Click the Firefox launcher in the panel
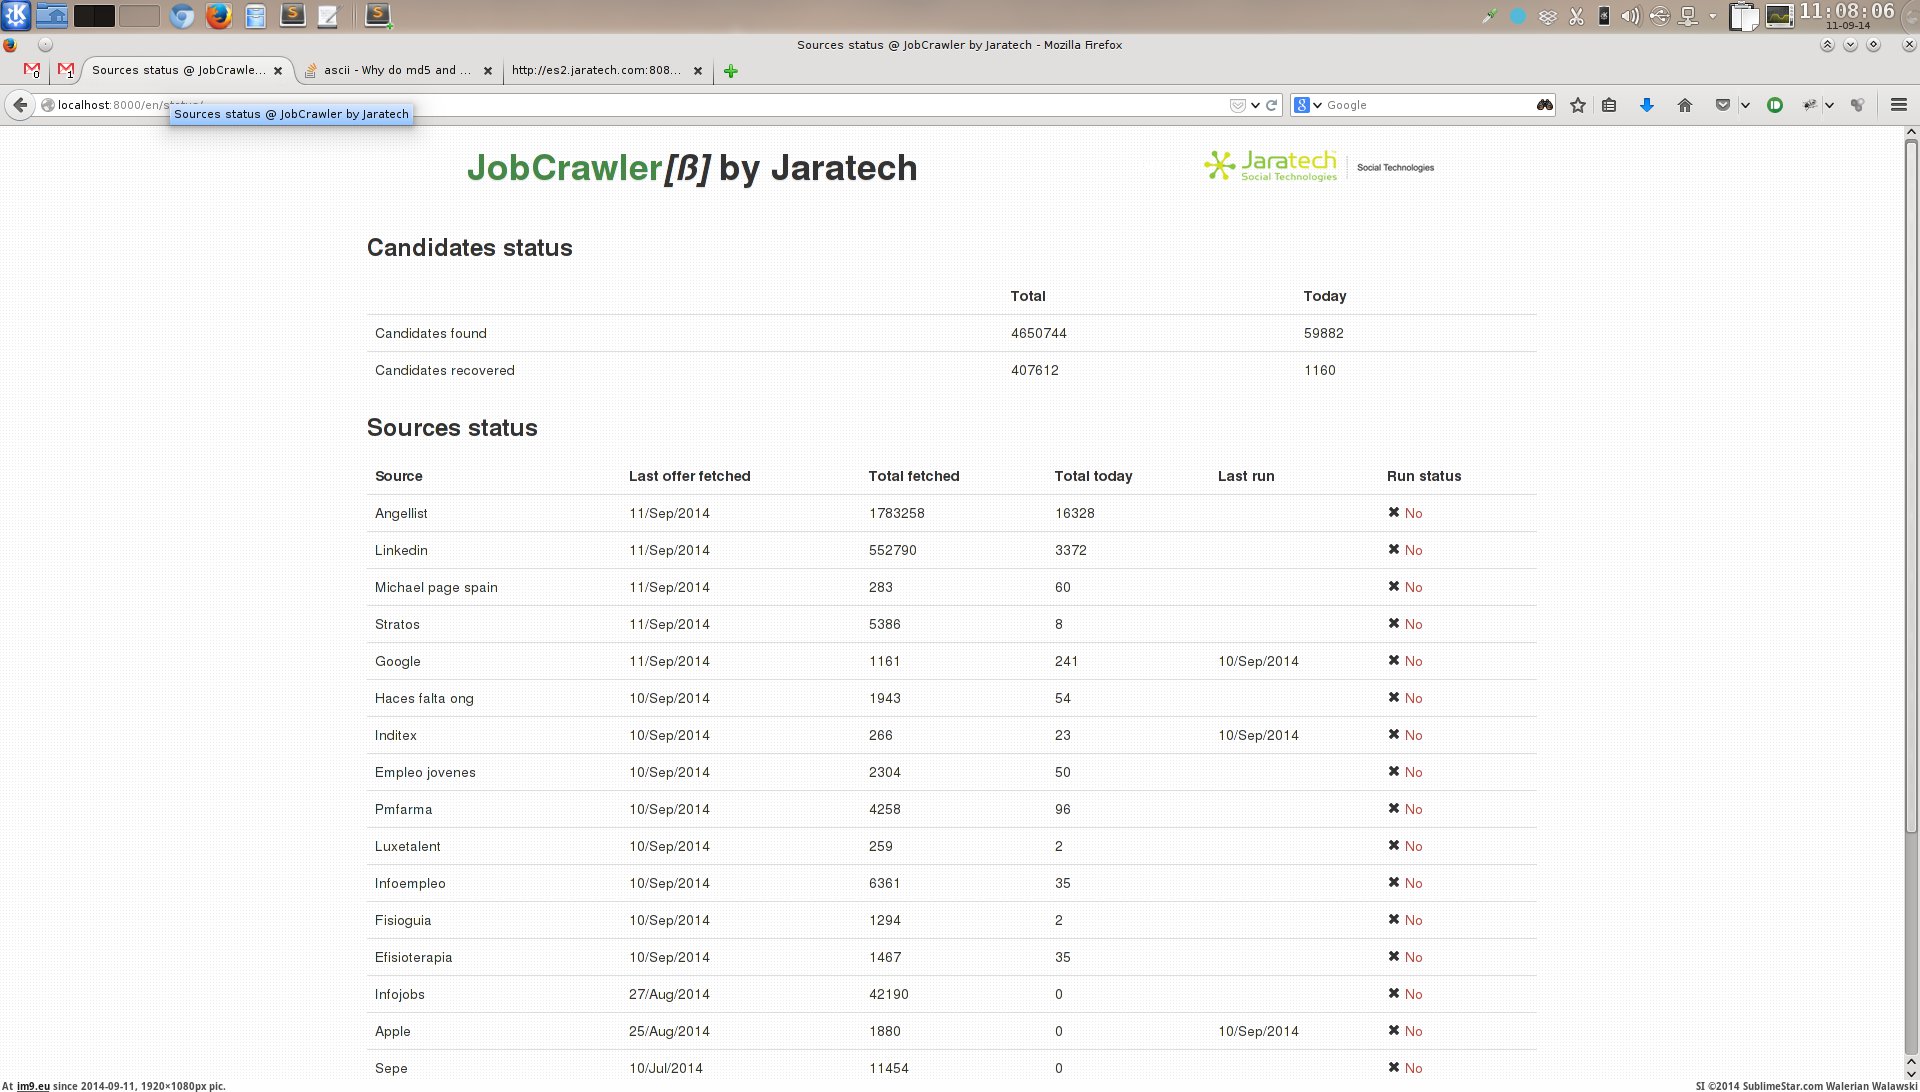This screenshot has height=1092, width=1920. coord(218,16)
